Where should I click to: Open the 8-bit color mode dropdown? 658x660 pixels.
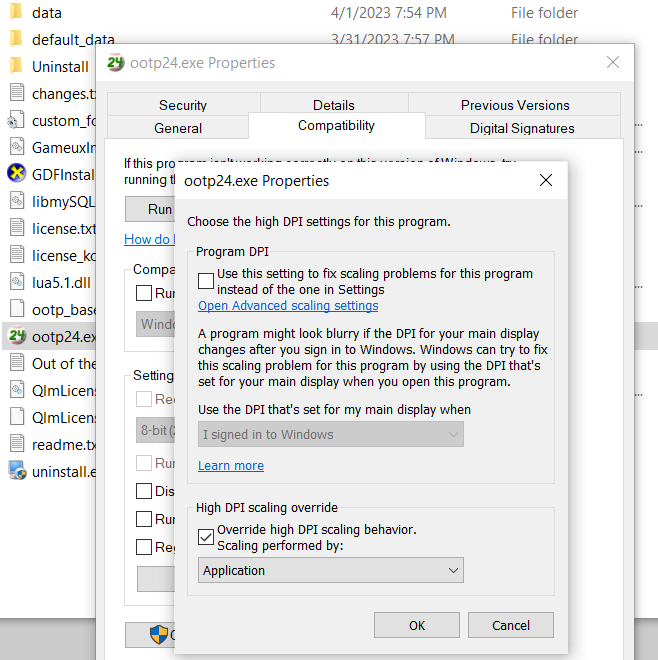(x=155, y=430)
